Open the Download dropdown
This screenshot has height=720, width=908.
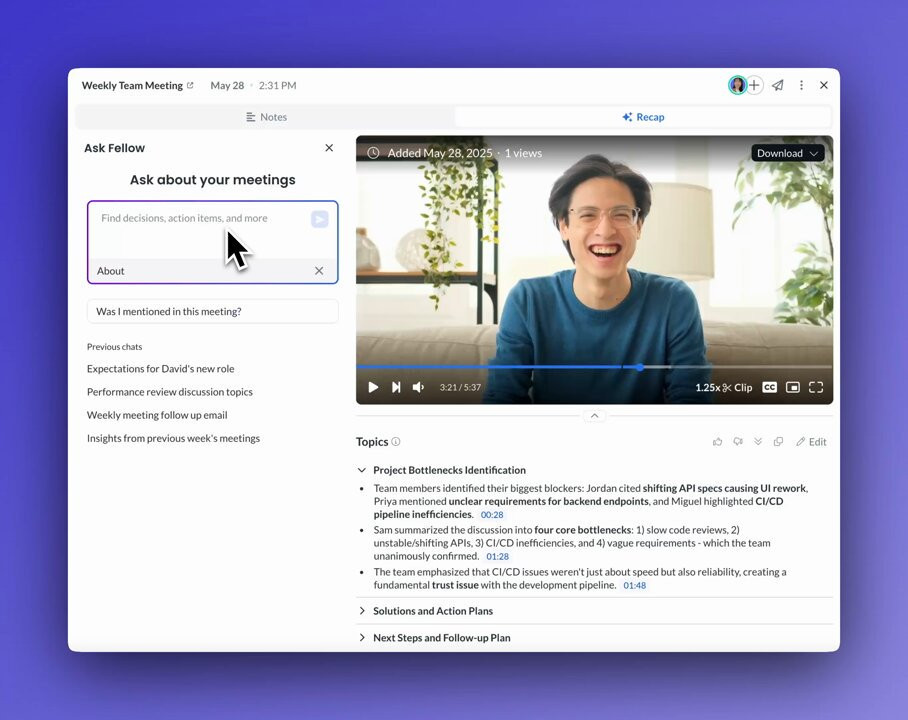tap(787, 153)
